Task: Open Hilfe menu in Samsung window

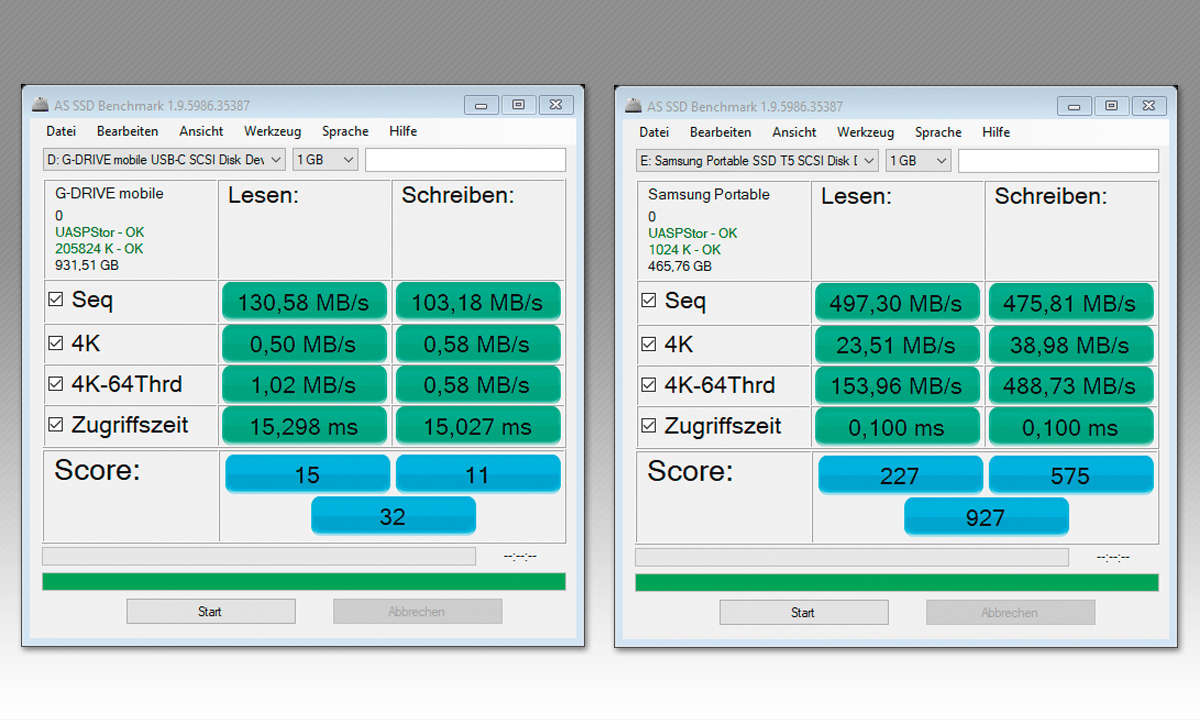Action: pyautogui.click(x=996, y=132)
